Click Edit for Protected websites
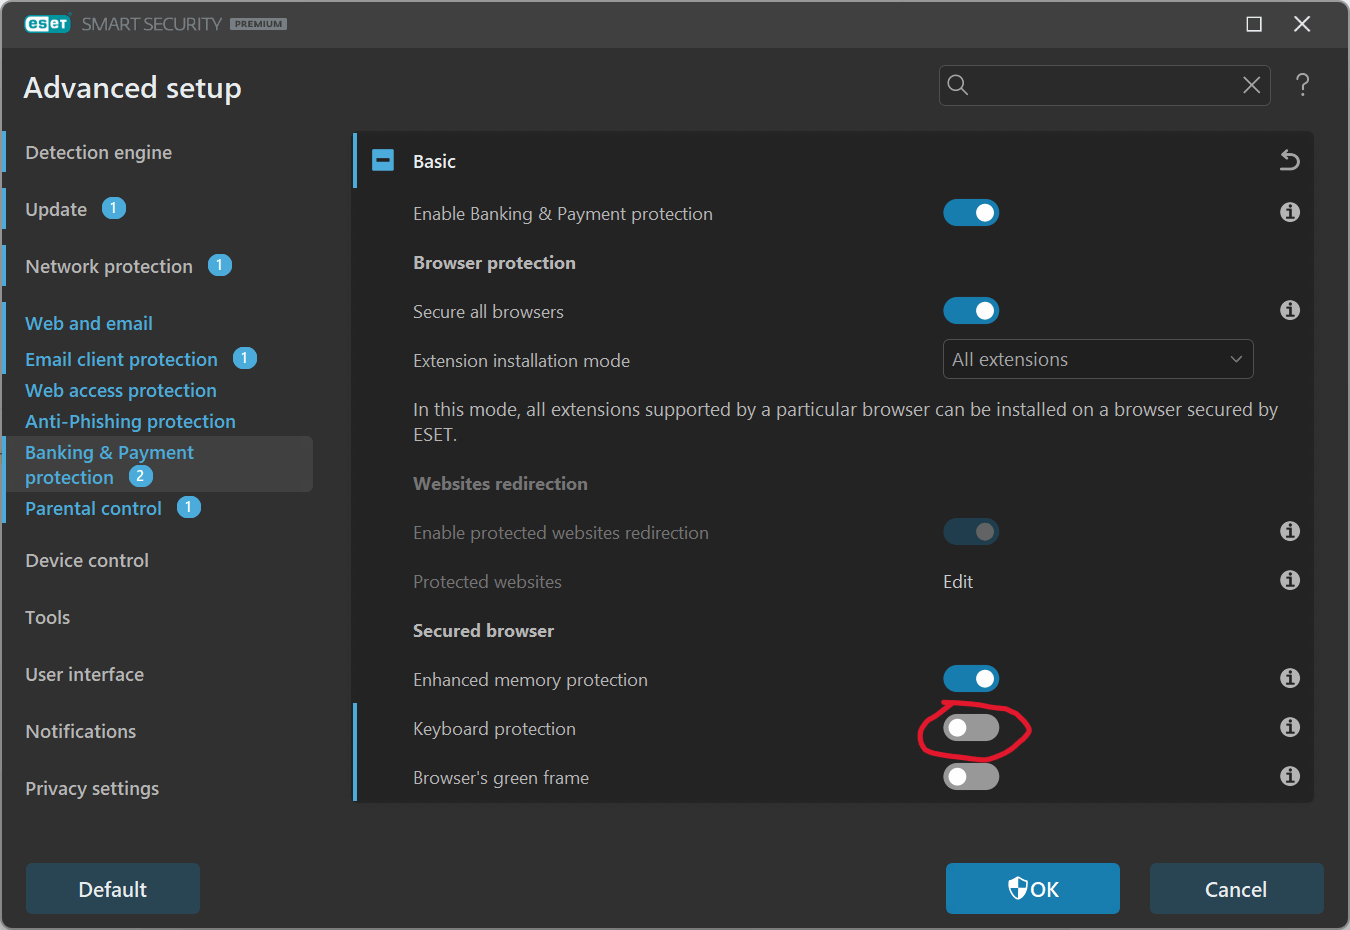The width and height of the screenshot is (1350, 930). click(x=958, y=581)
